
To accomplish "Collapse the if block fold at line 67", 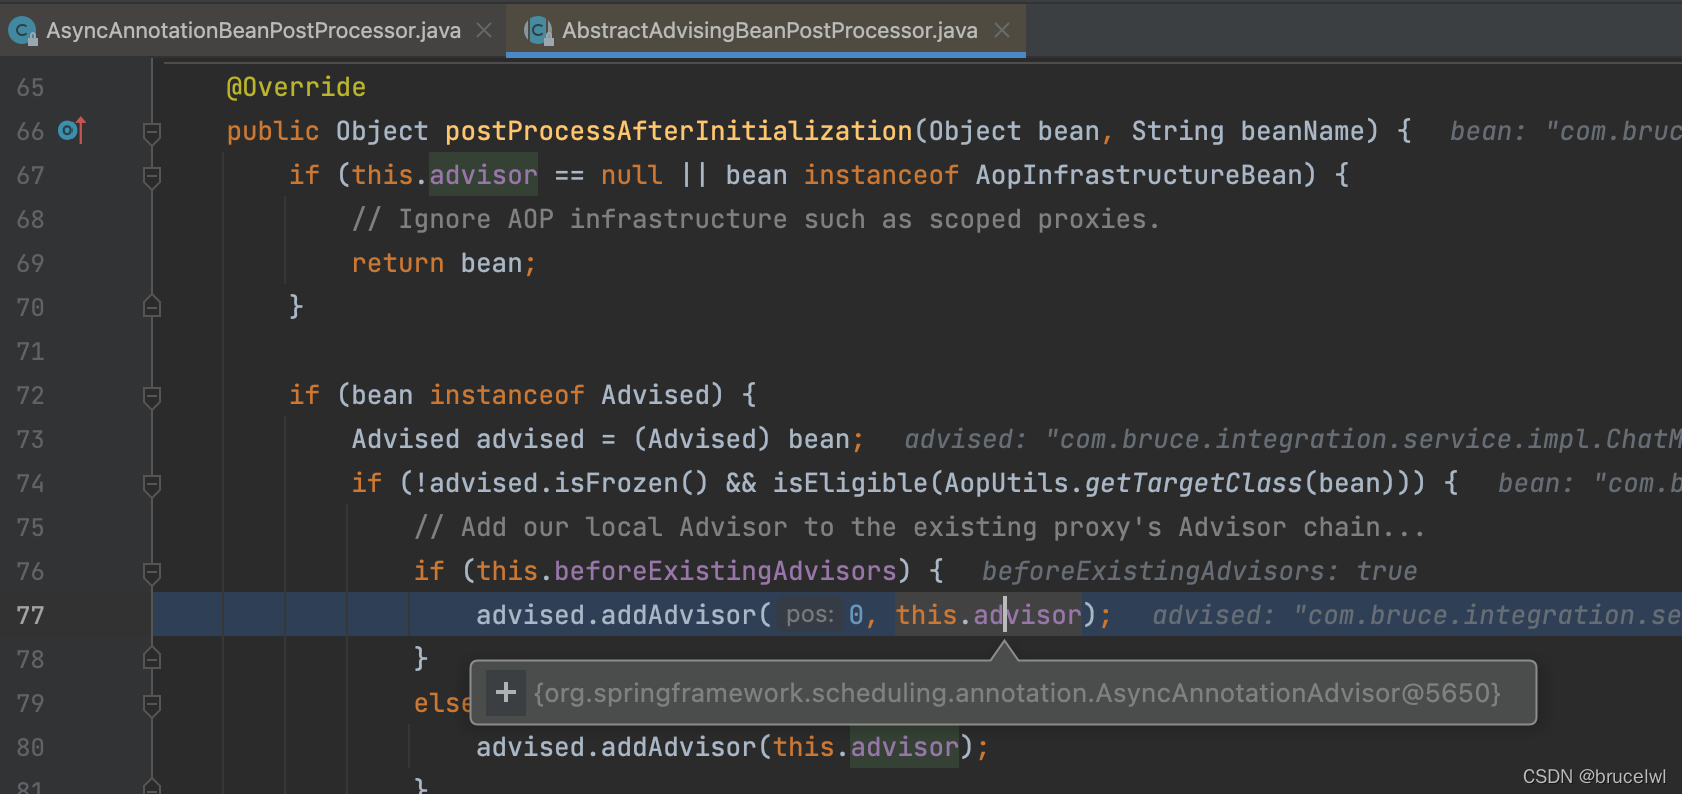I will click(x=152, y=176).
